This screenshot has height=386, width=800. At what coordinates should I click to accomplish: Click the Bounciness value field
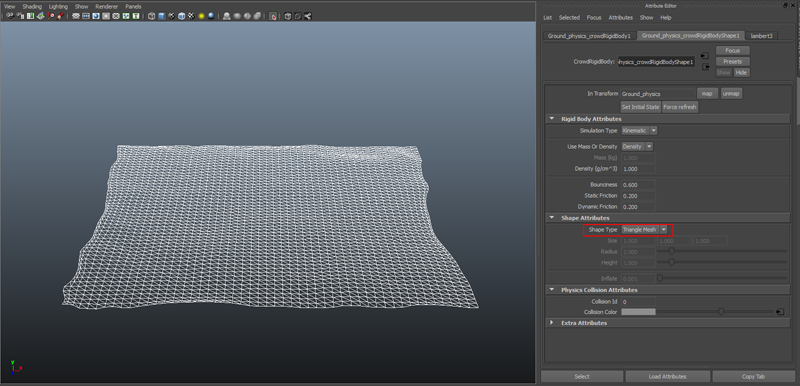coord(638,185)
